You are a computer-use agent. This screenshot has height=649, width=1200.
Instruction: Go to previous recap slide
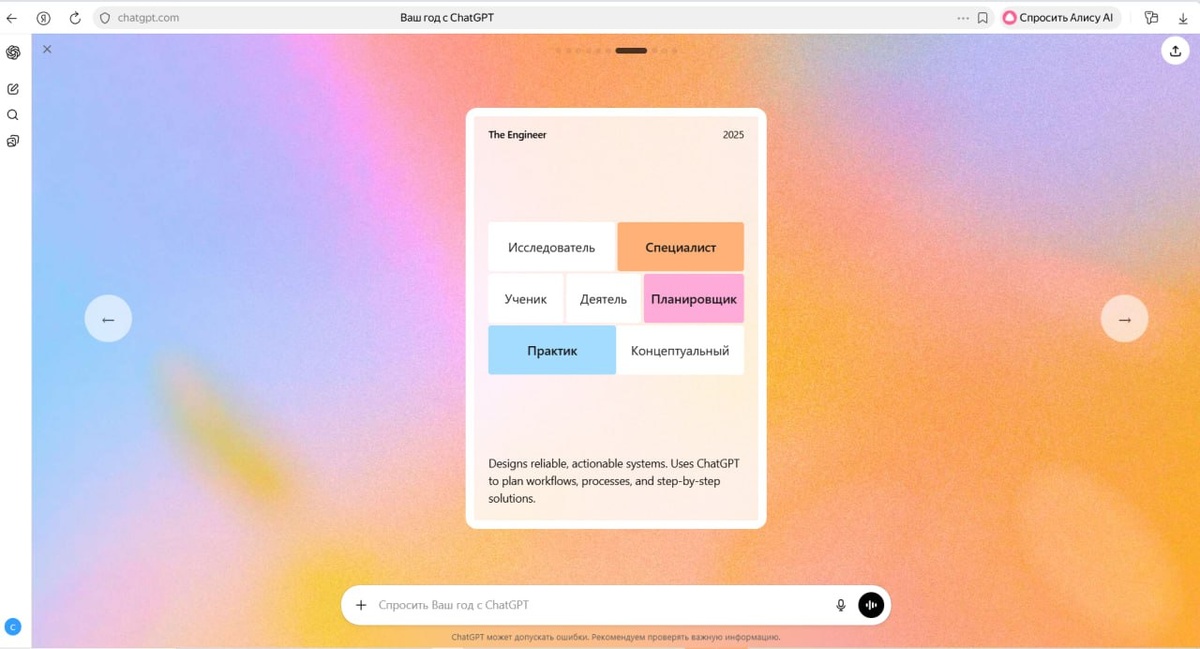tap(108, 319)
